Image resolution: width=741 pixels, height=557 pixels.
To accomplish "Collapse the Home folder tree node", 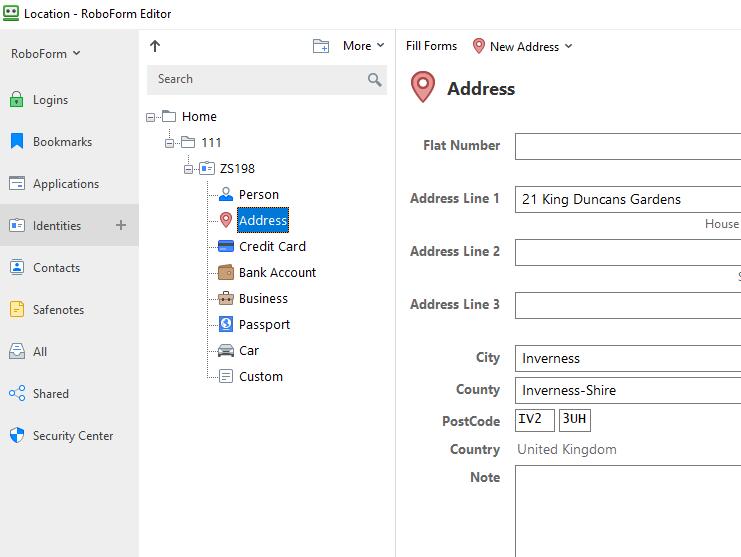I will coord(151,117).
